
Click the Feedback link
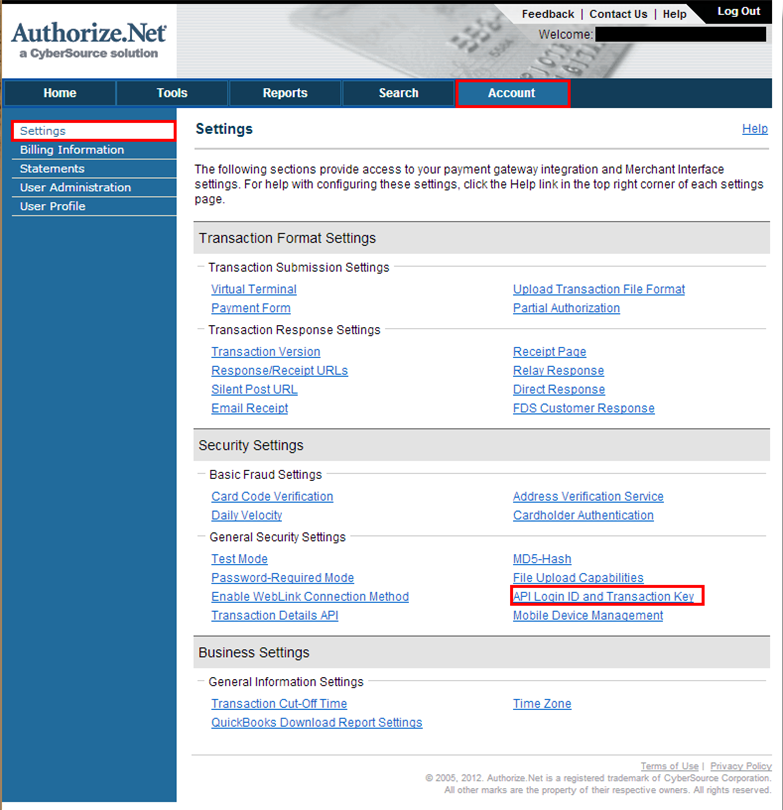547,14
